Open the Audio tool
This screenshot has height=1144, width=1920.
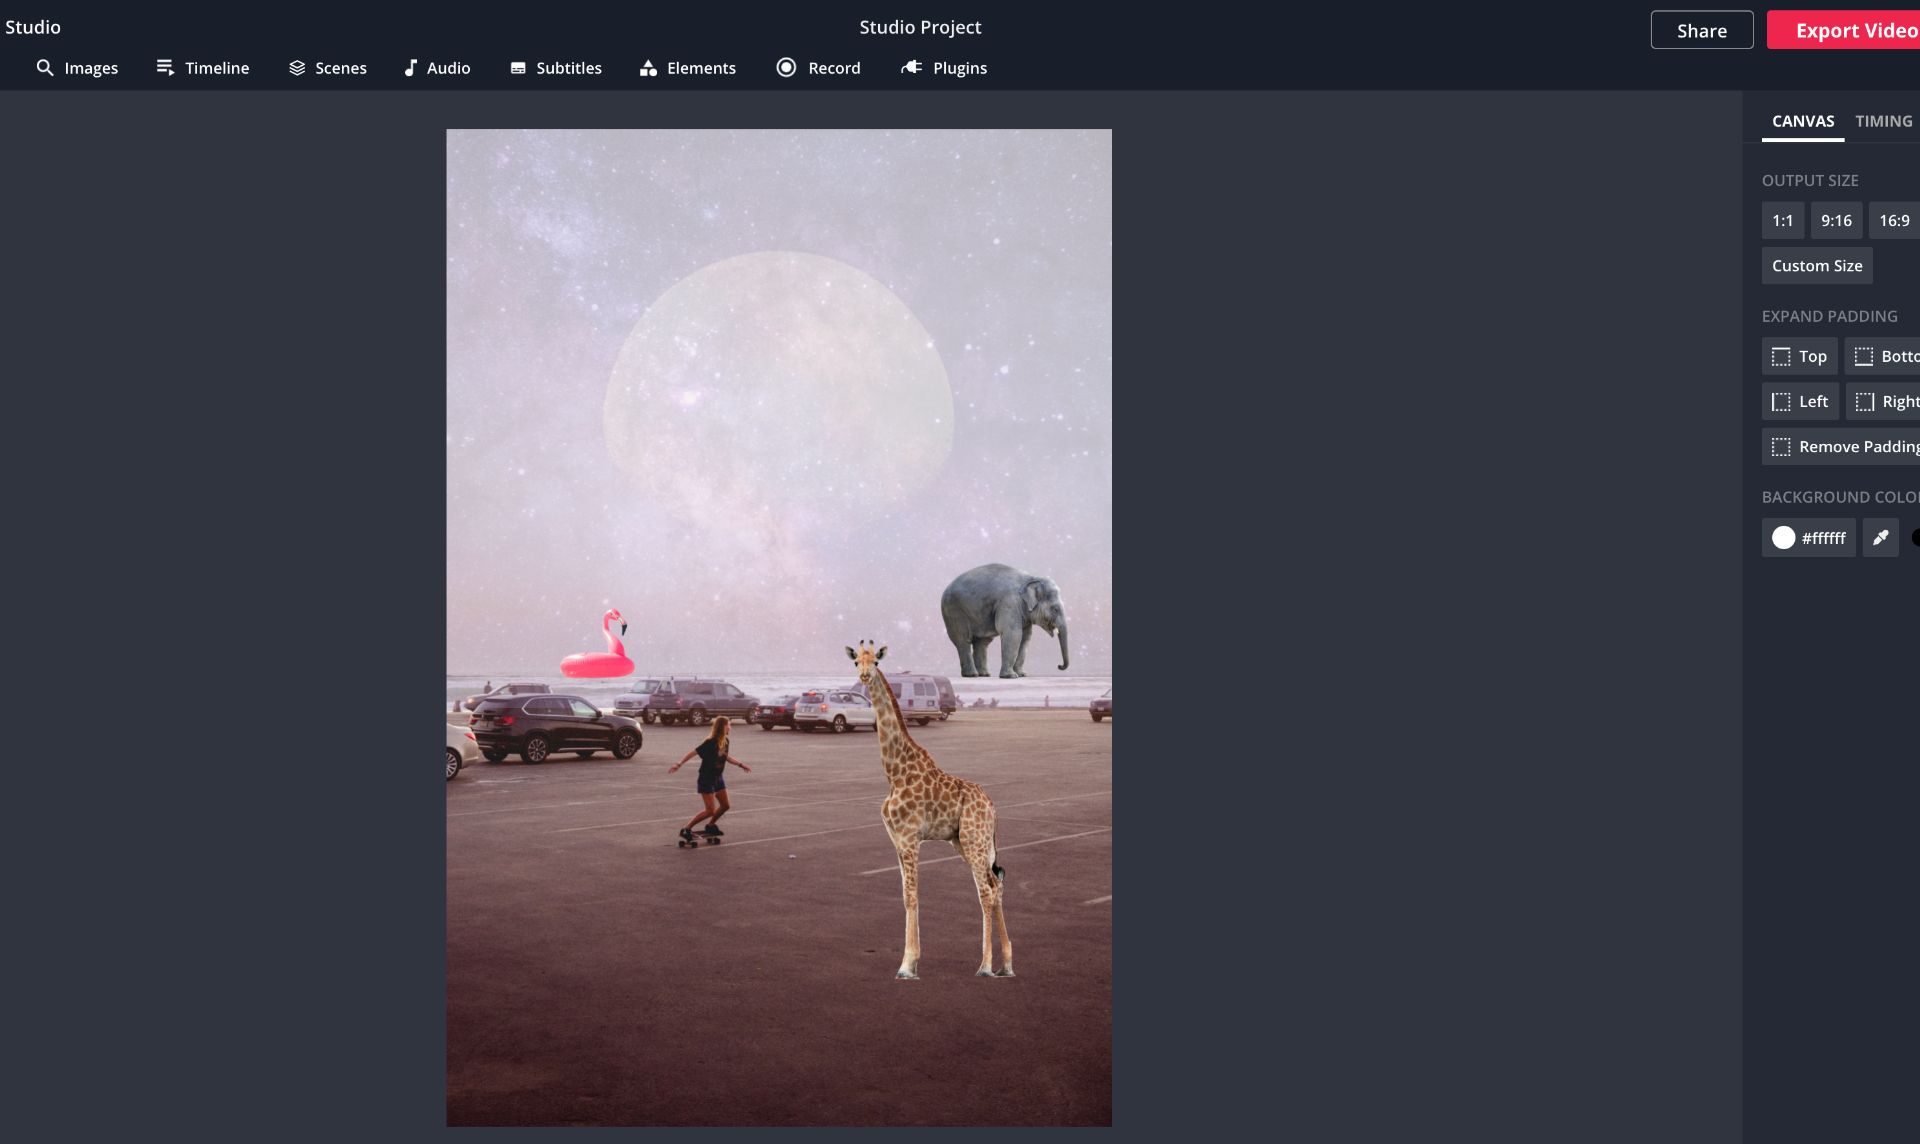pos(437,68)
